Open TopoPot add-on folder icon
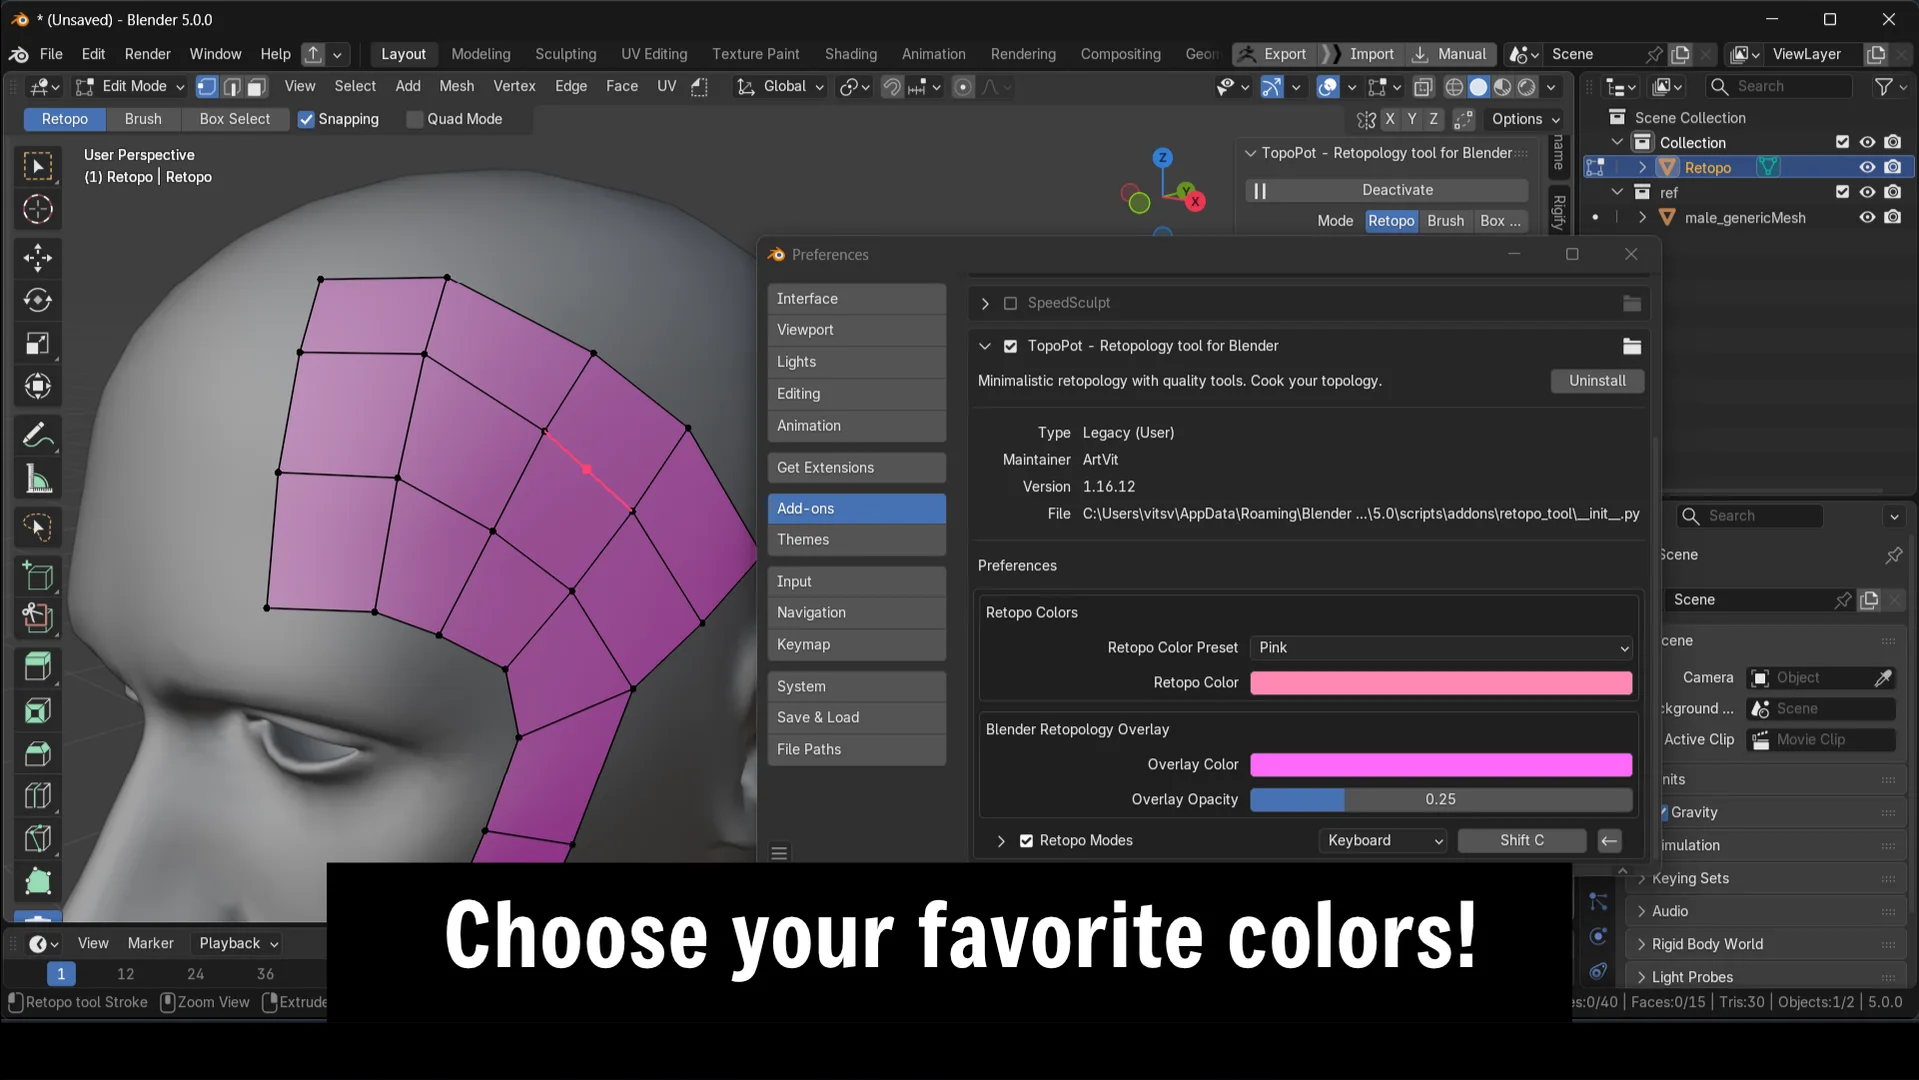The height and width of the screenshot is (1080, 1919). tap(1632, 346)
